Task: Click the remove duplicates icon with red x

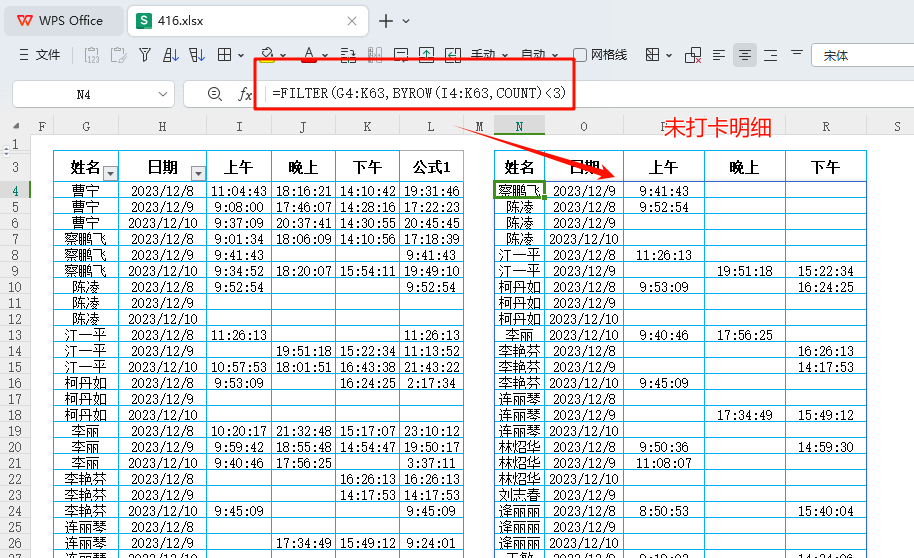Action: pos(693,55)
